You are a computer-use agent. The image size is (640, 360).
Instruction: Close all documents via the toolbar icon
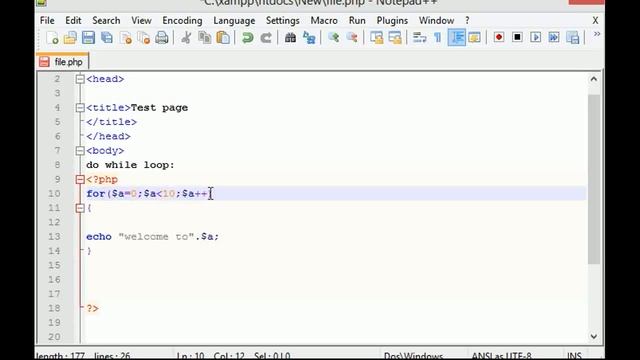click(144, 38)
